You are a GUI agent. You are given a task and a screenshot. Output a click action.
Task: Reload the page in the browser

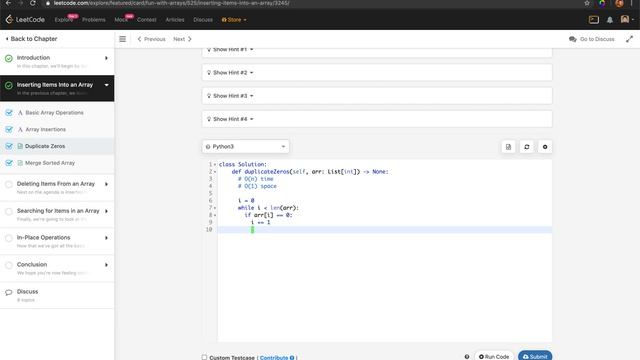click(x=33, y=3)
